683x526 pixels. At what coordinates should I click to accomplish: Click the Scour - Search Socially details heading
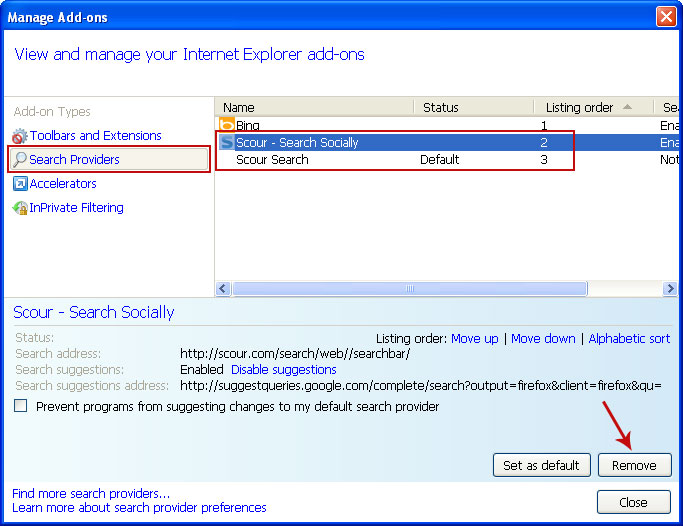(94, 312)
